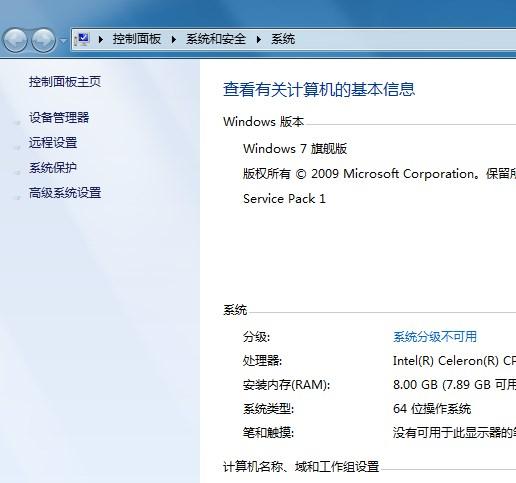Go back with the Back arrow button

(x=15, y=40)
